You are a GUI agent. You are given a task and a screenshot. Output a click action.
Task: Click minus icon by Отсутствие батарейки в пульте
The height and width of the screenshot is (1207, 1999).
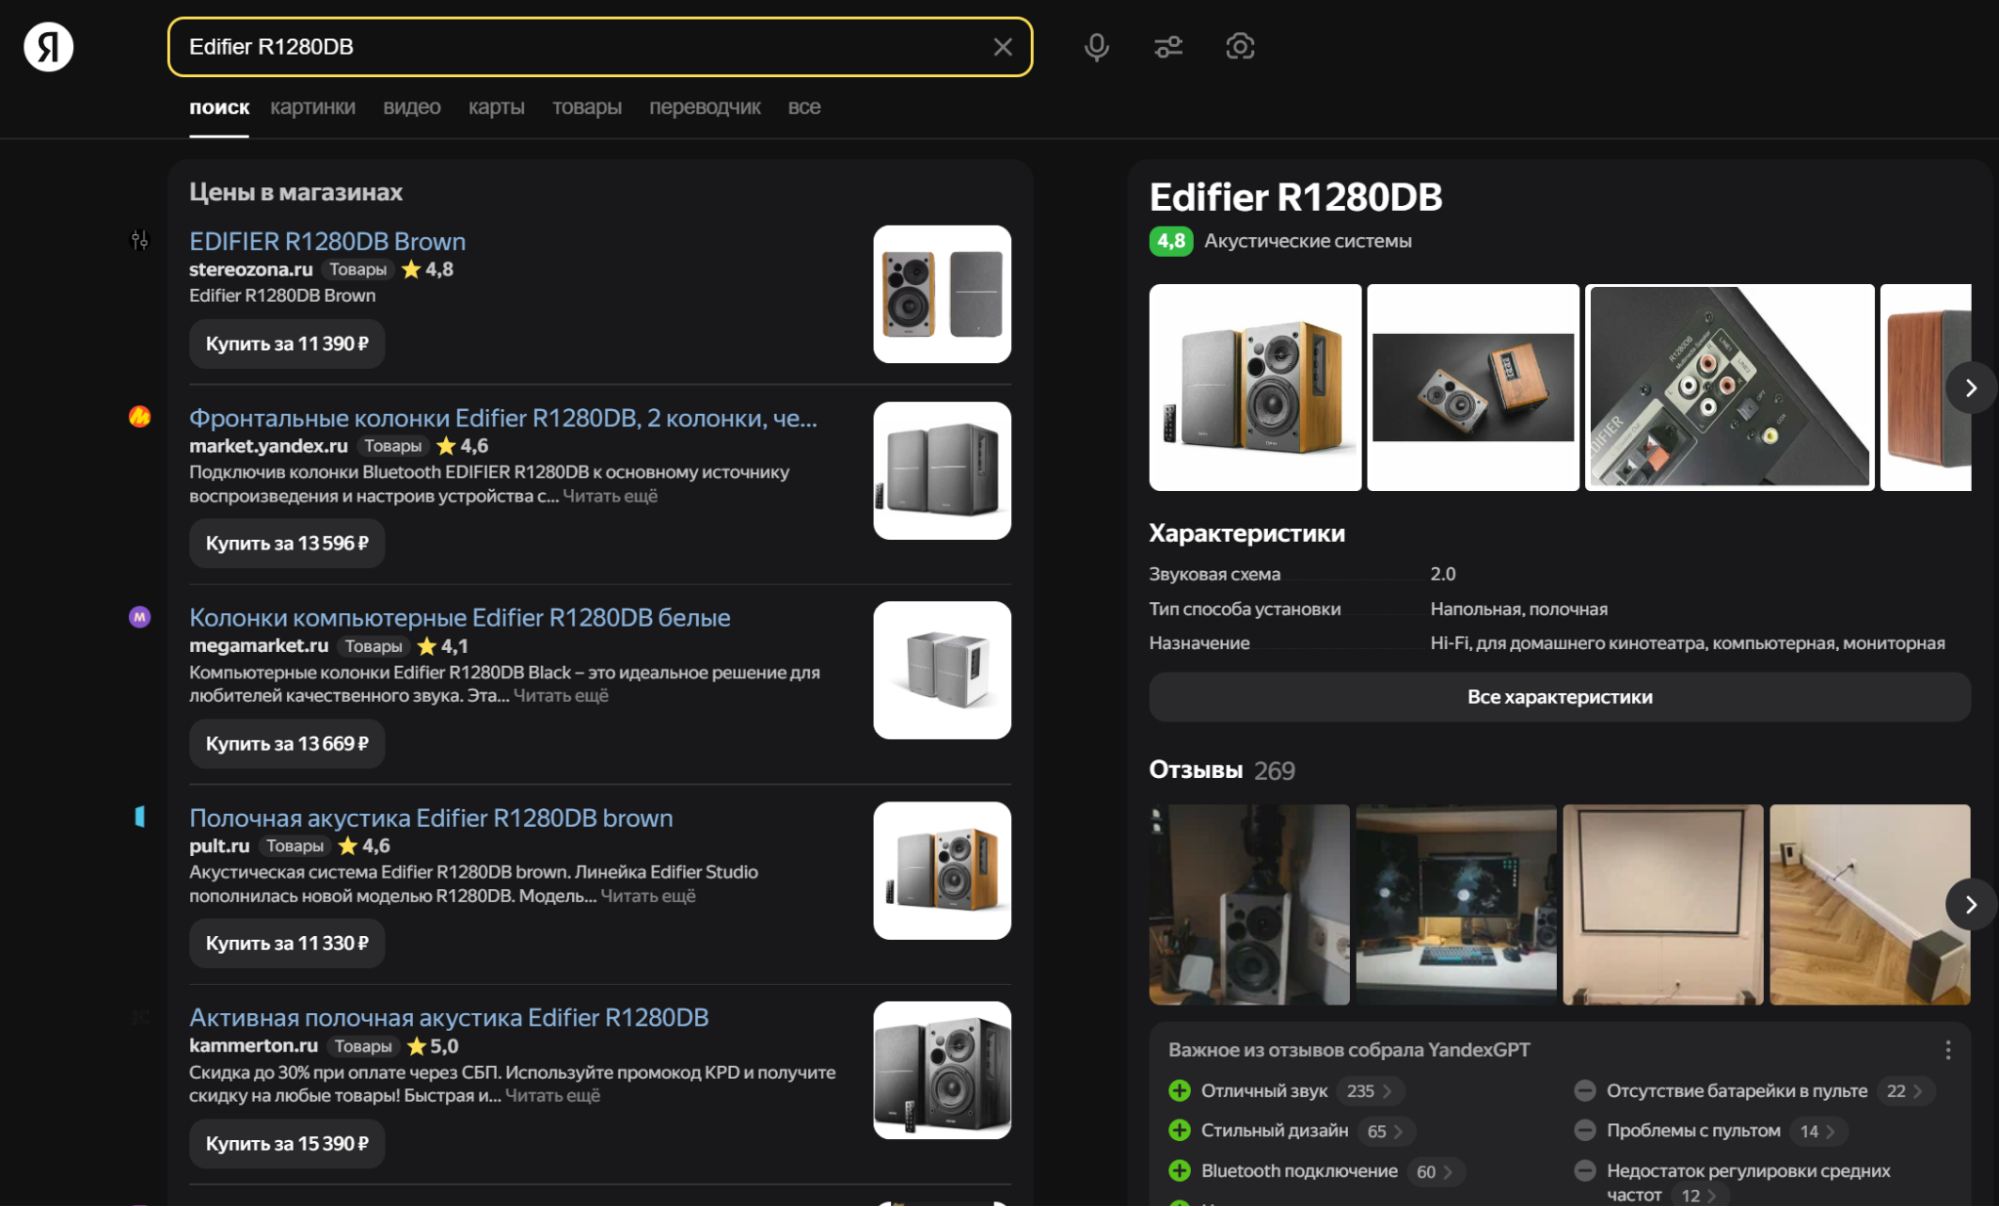click(x=1585, y=1091)
